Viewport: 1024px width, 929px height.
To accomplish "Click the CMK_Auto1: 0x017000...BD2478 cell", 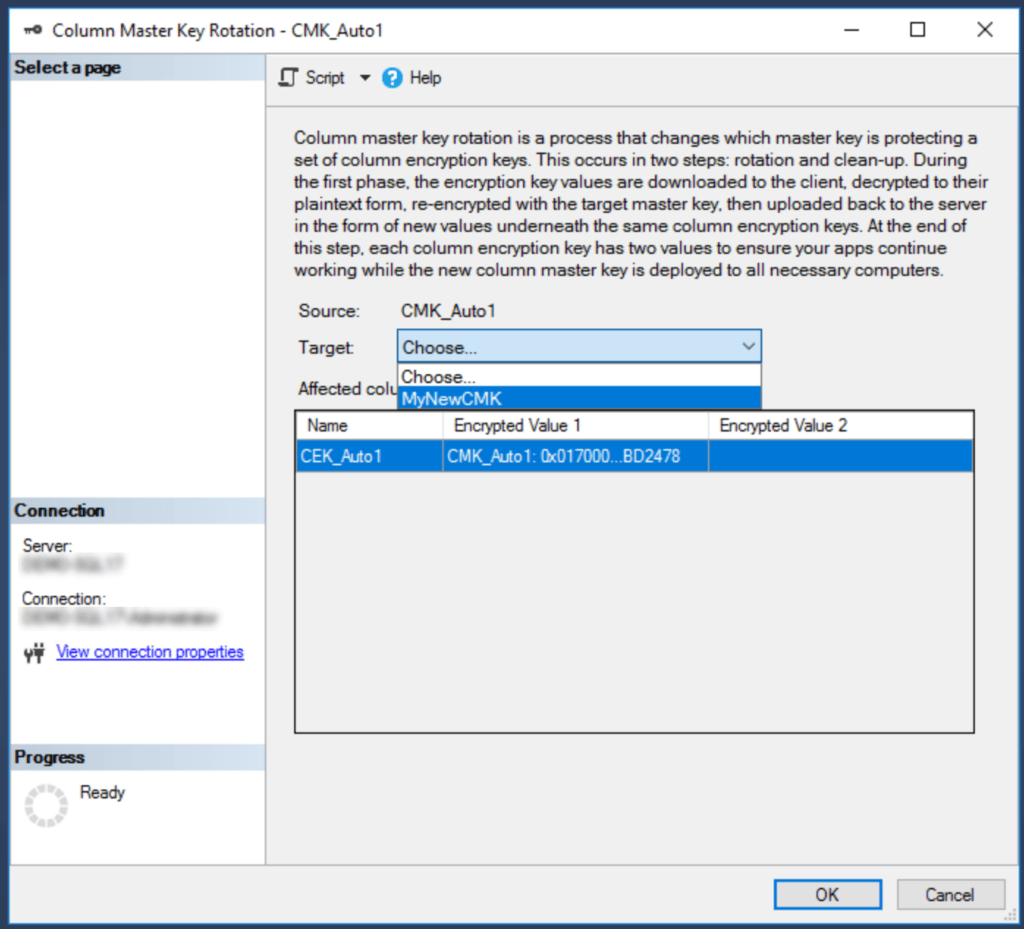I will point(575,456).
